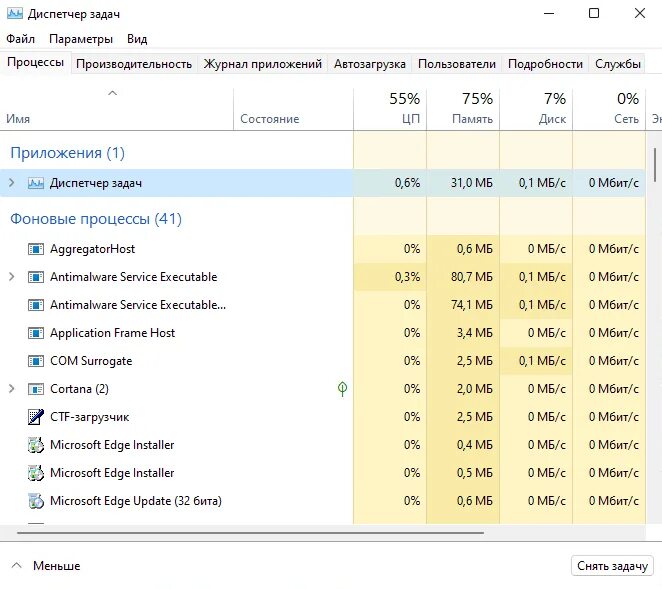Sort processes by ЦП 55% column
The height and width of the screenshot is (589, 662).
tap(390, 109)
